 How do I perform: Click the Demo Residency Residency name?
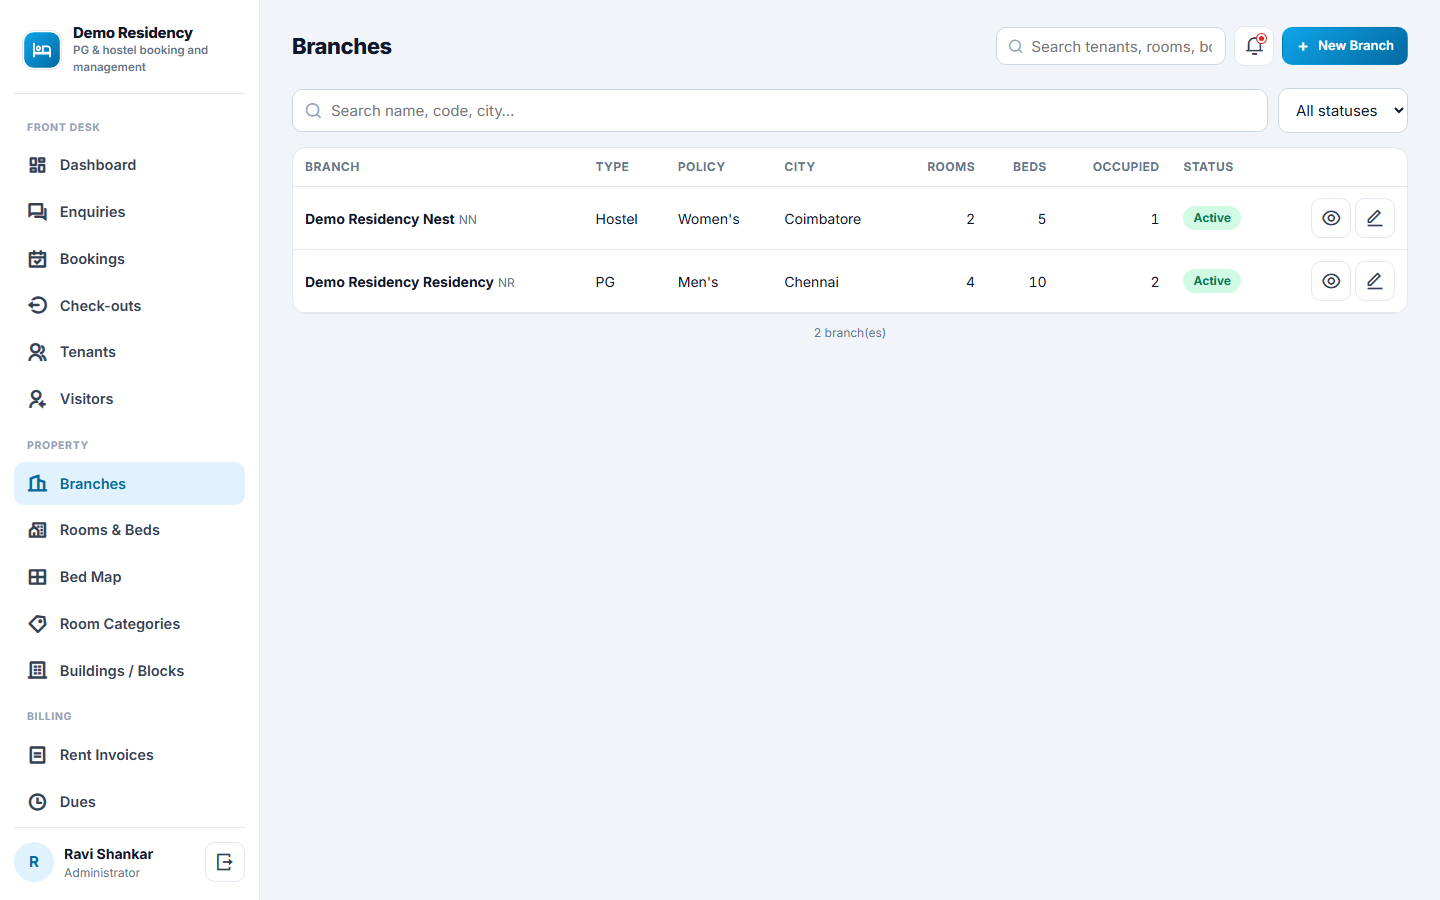click(x=399, y=282)
